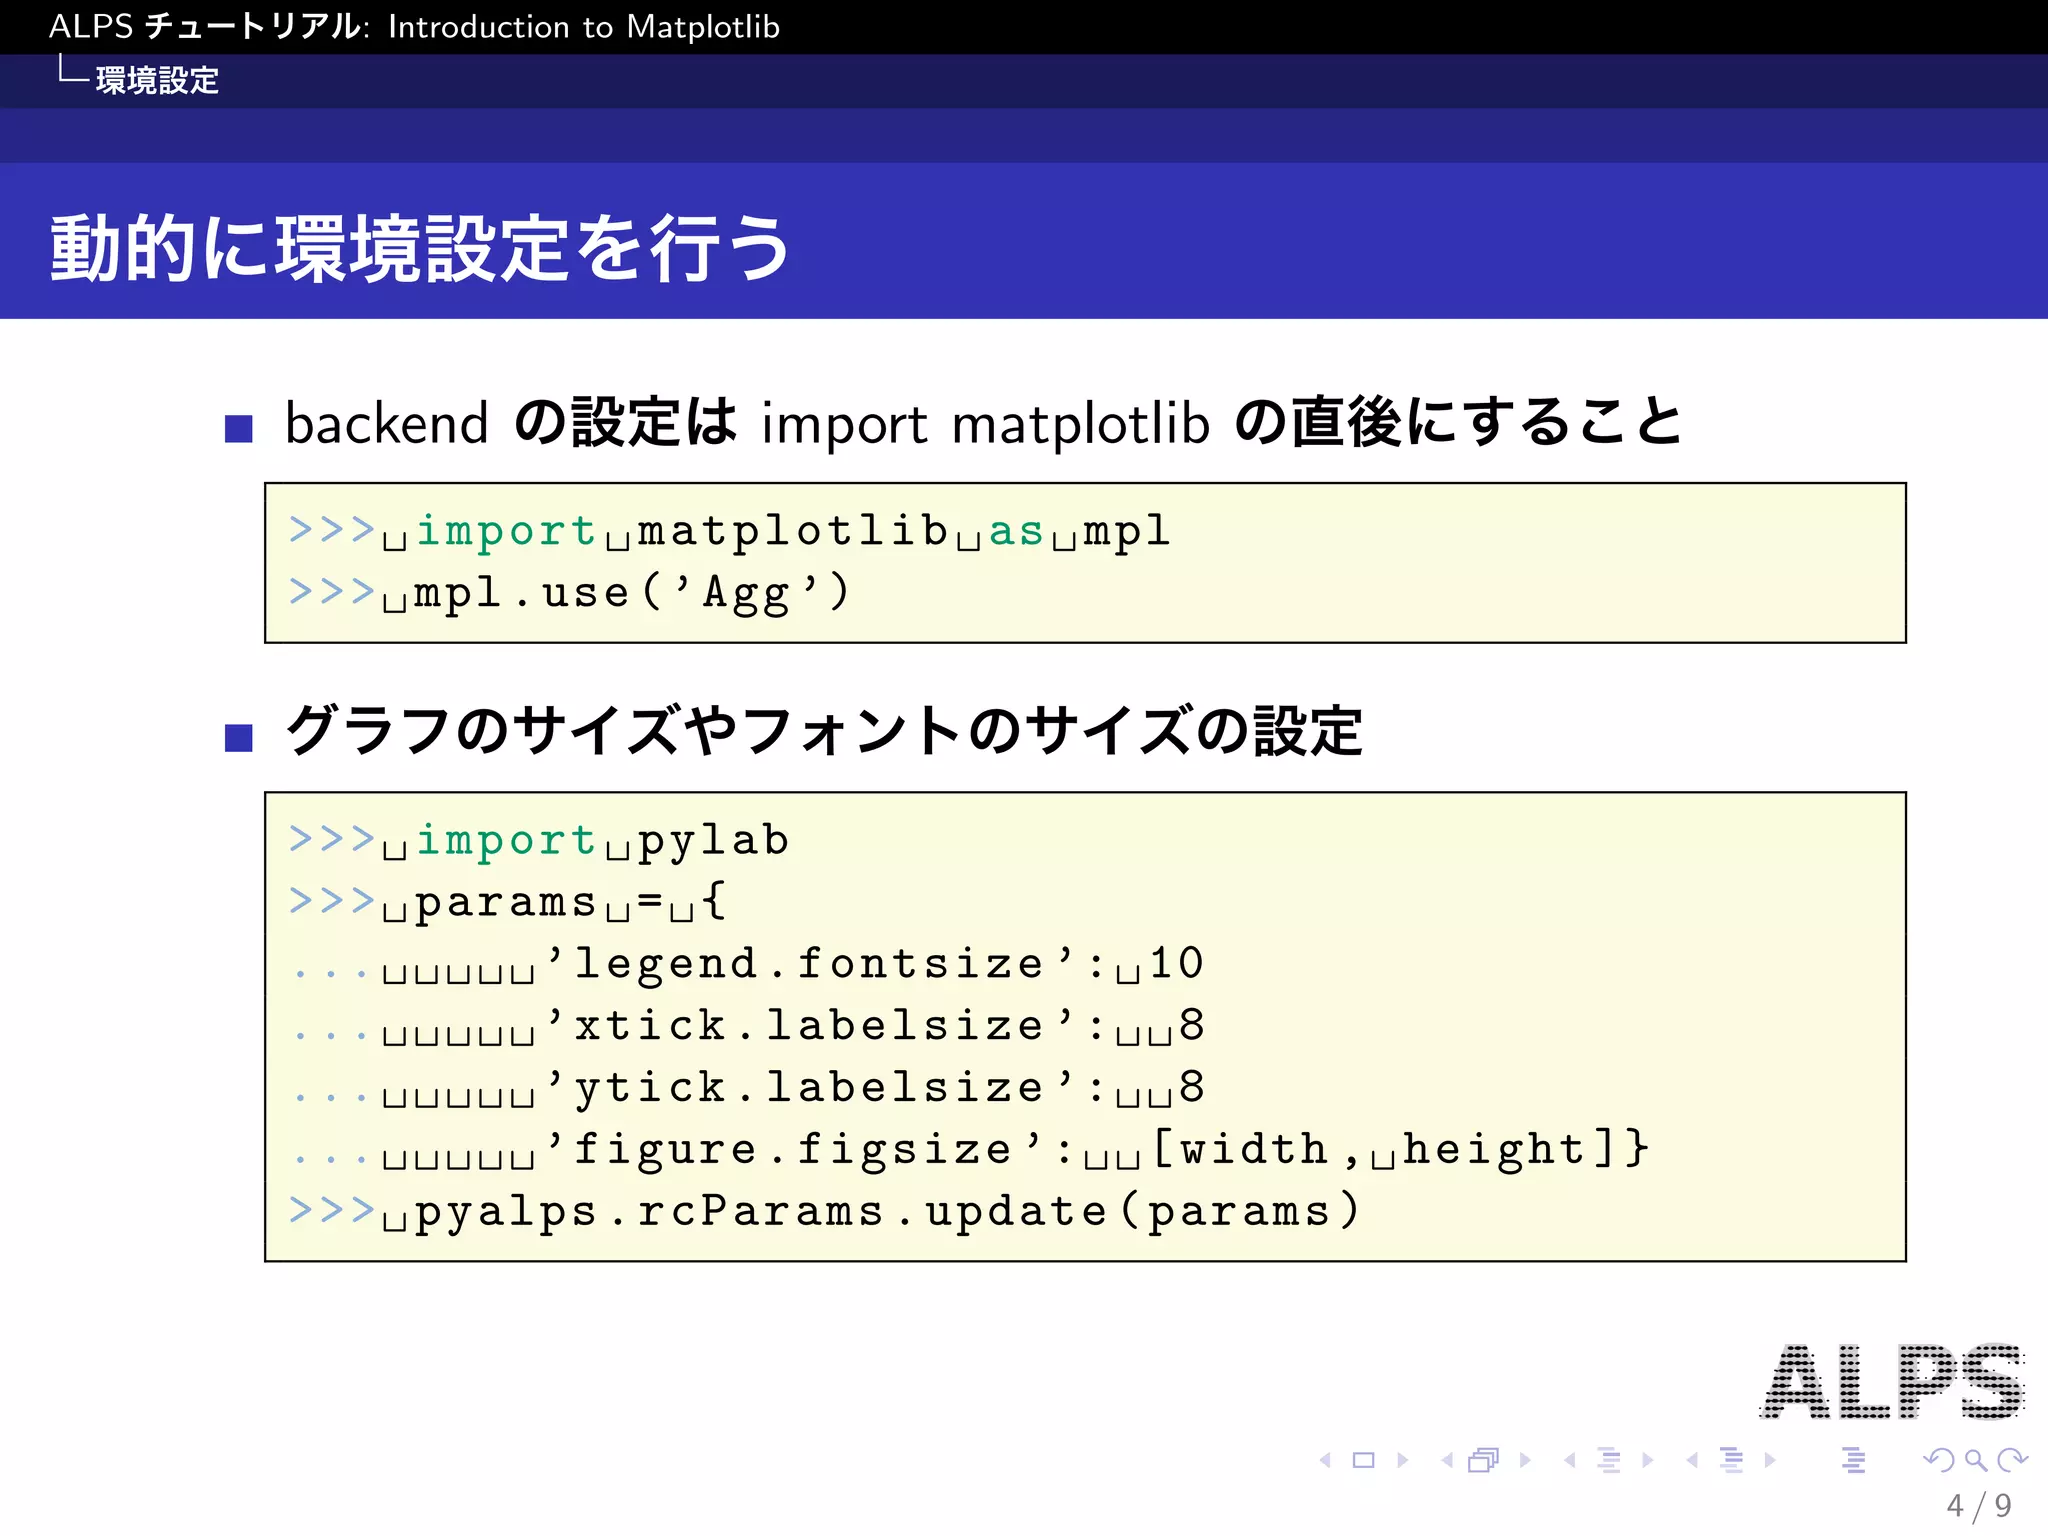Click the magnifier search icon

[x=1975, y=1460]
